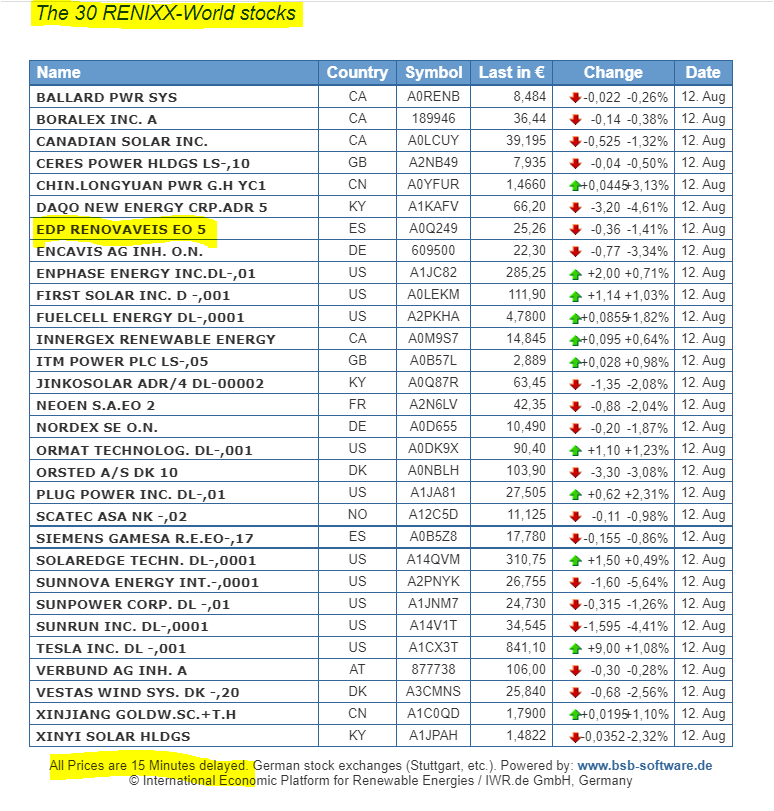The width and height of the screenshot is (774, 811).
Task: Select ORSTED A/S DK 10 name
Action: point(107,472)
